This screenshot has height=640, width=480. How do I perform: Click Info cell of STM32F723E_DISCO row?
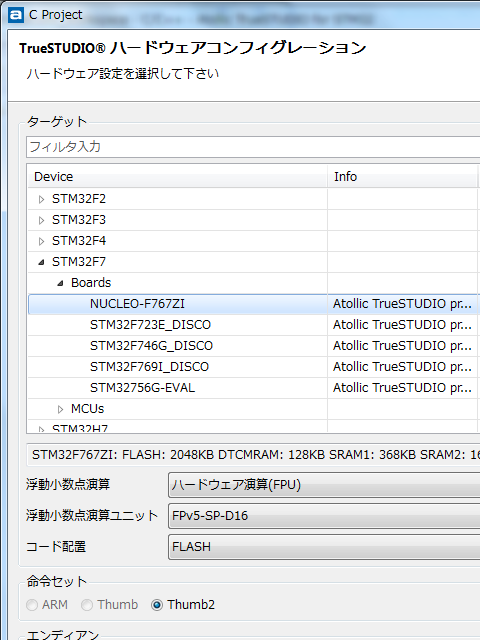tap(402, 324)
